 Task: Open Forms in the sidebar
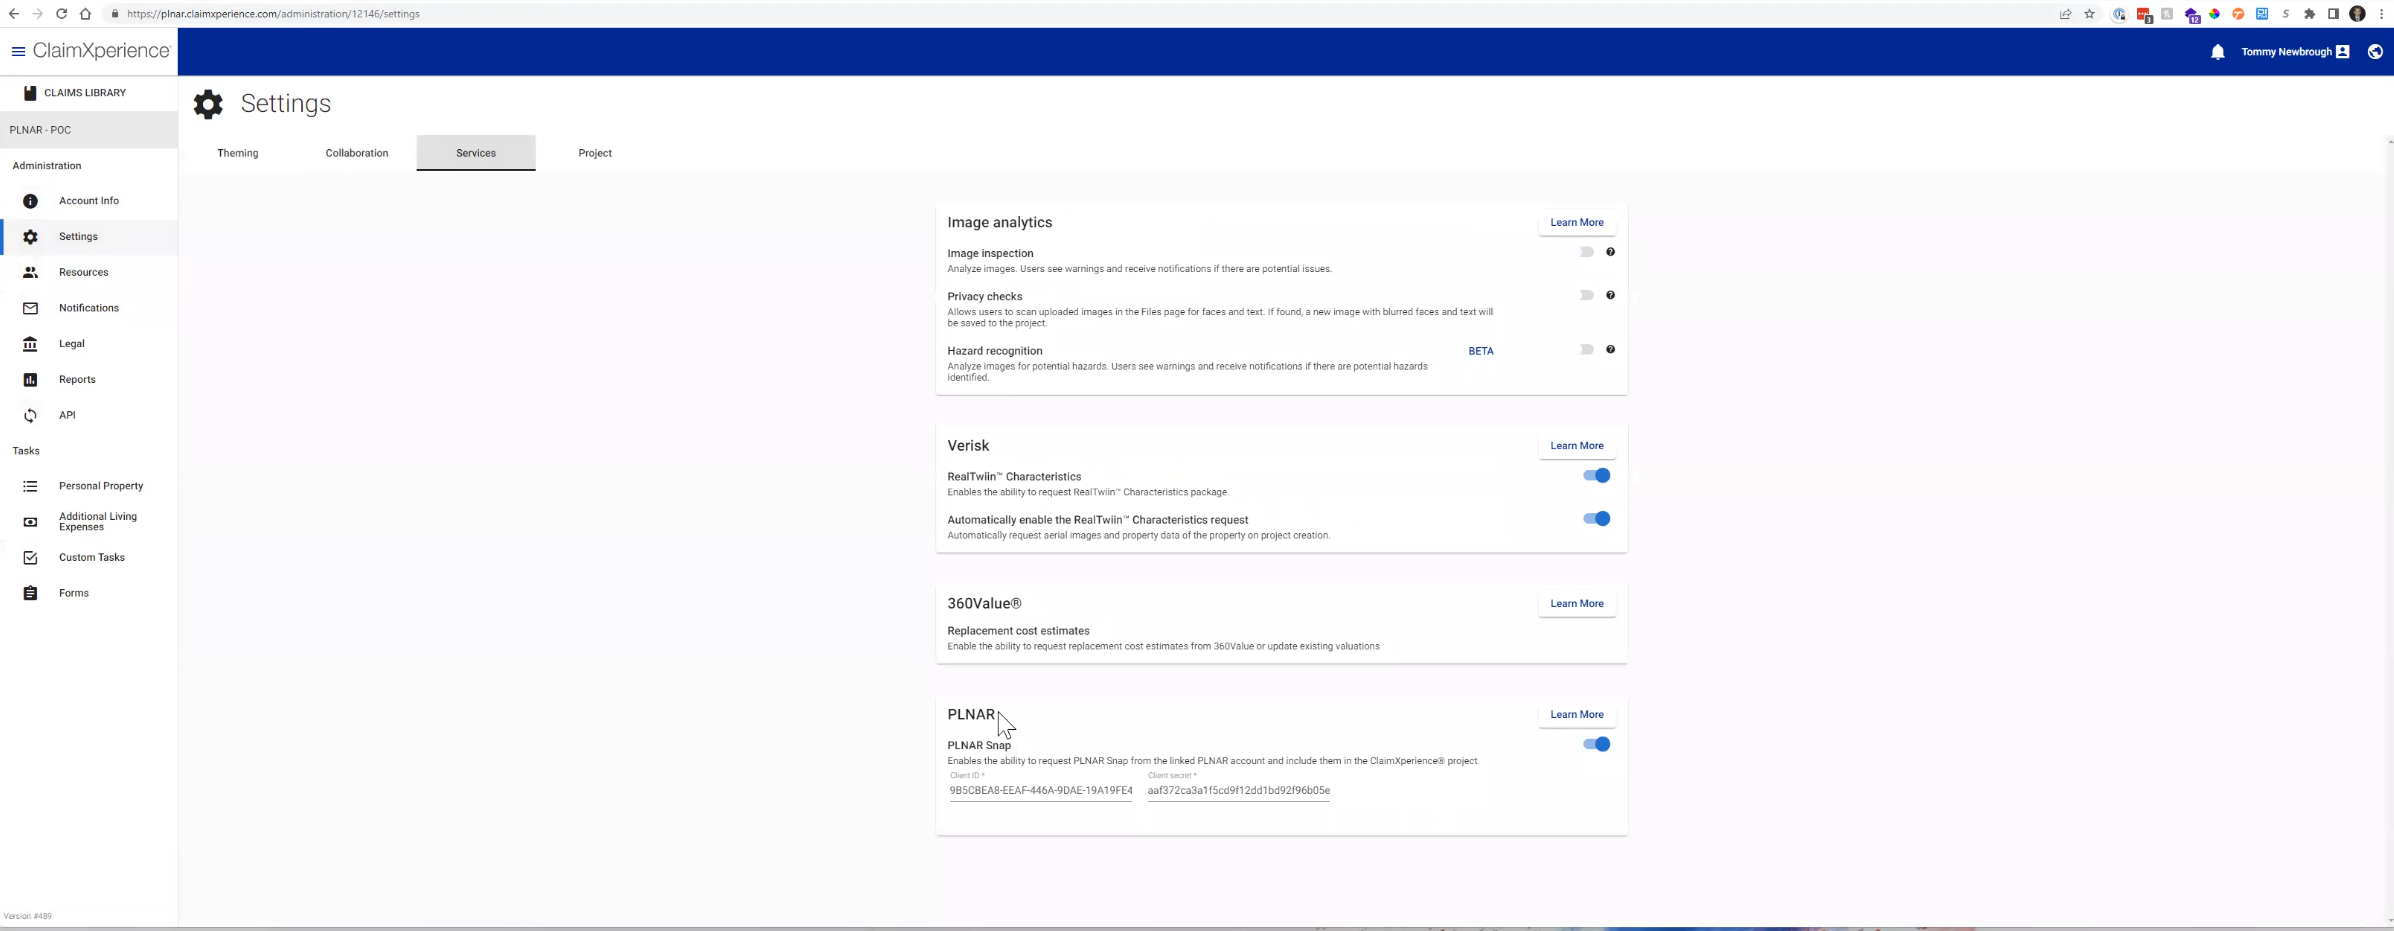coord(89,593)
